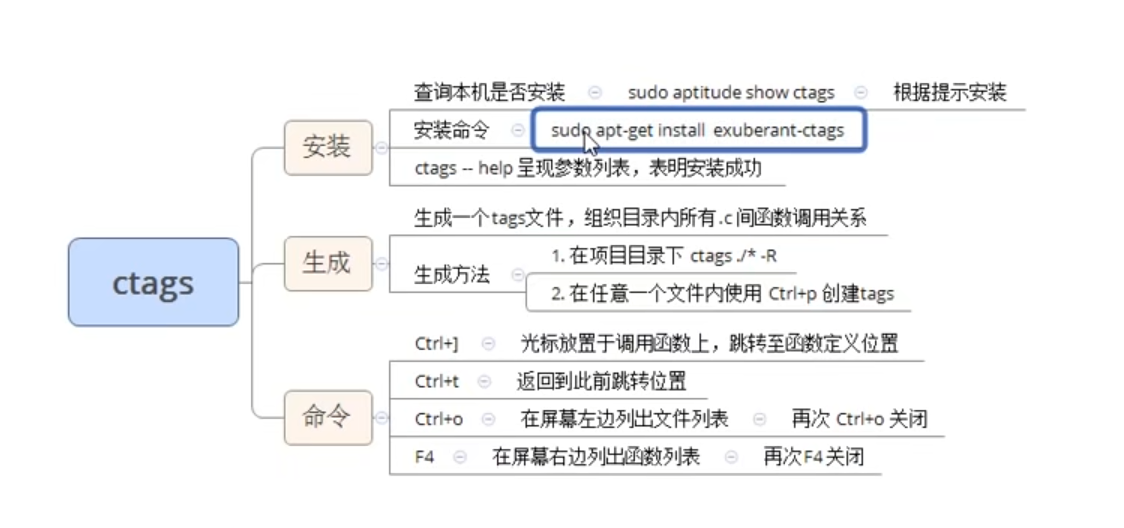The width and height of the screenshot is (1124, 528).
Task: Select the 再次F4关闭 topic
Action: point(813,456)
